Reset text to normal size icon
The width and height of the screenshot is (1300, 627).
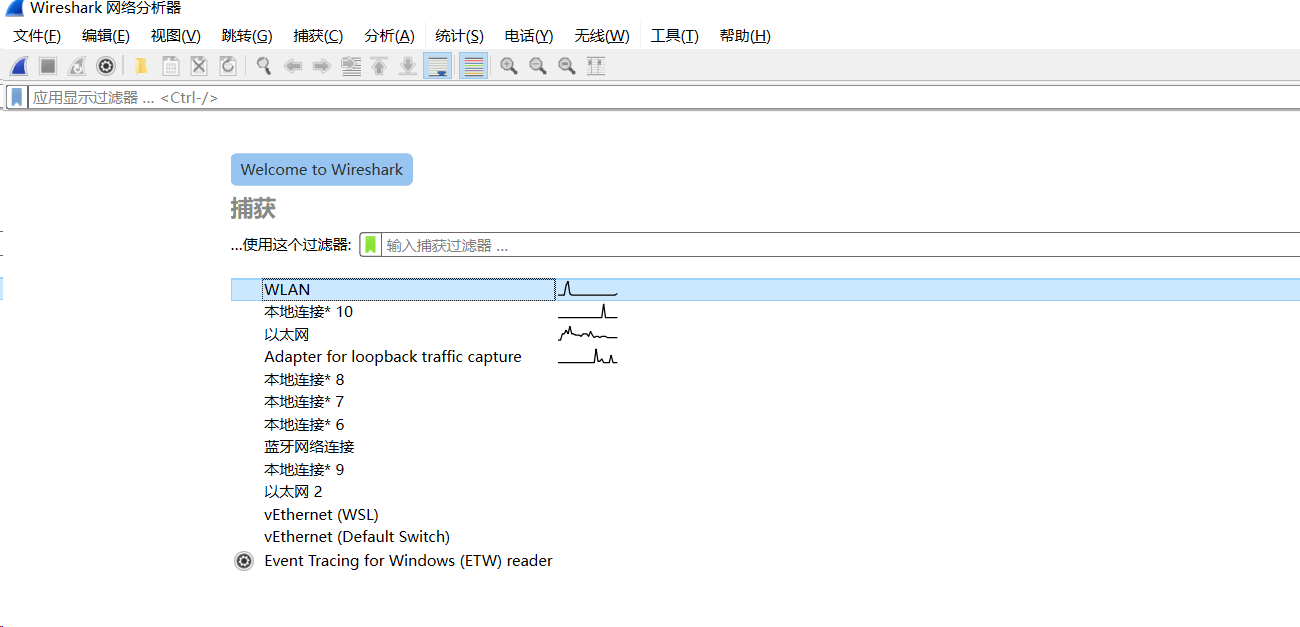[567, 66]
